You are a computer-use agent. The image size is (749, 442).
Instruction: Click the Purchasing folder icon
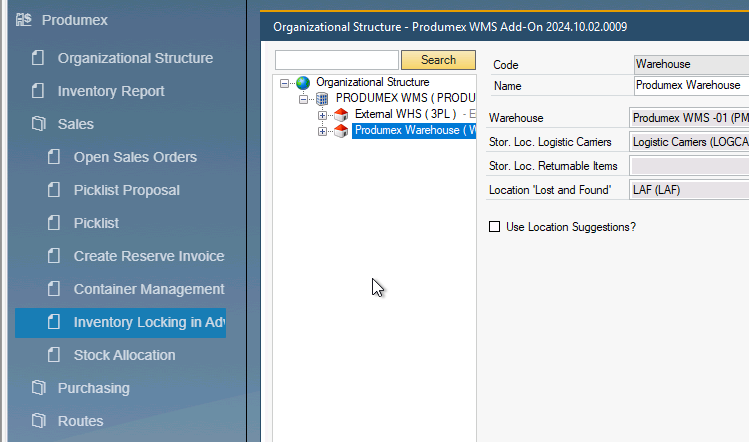click(39, 388)
